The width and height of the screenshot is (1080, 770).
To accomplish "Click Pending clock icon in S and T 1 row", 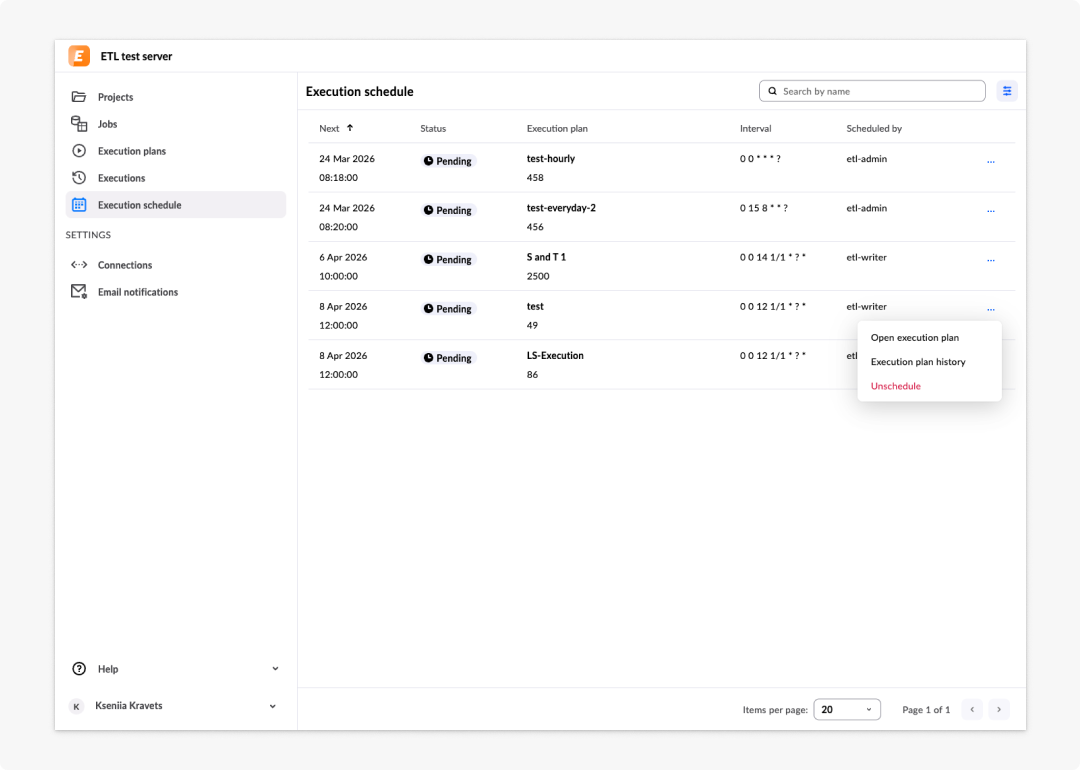I will 428,259.
